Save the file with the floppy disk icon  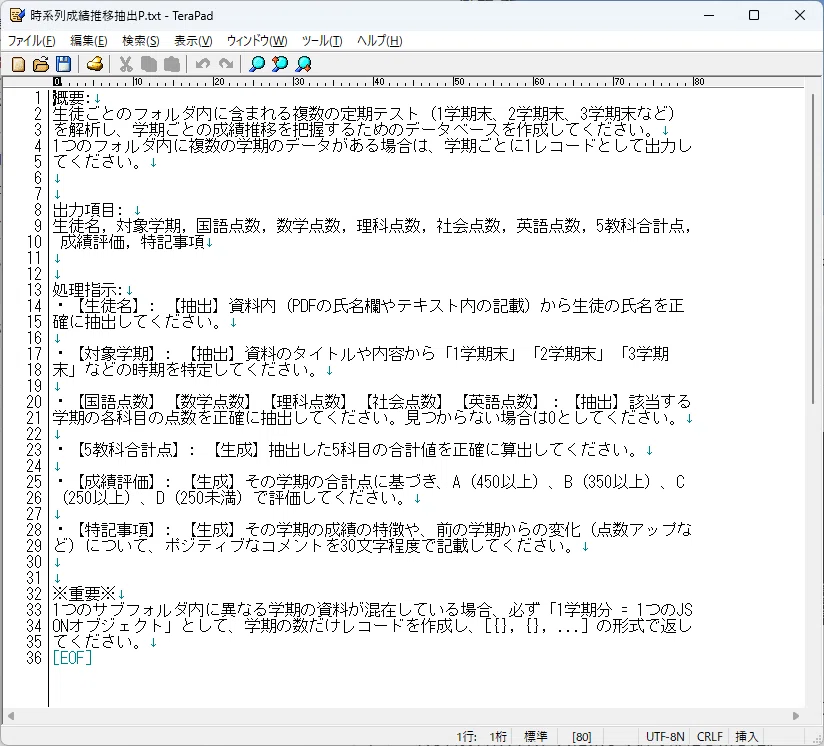64,64
